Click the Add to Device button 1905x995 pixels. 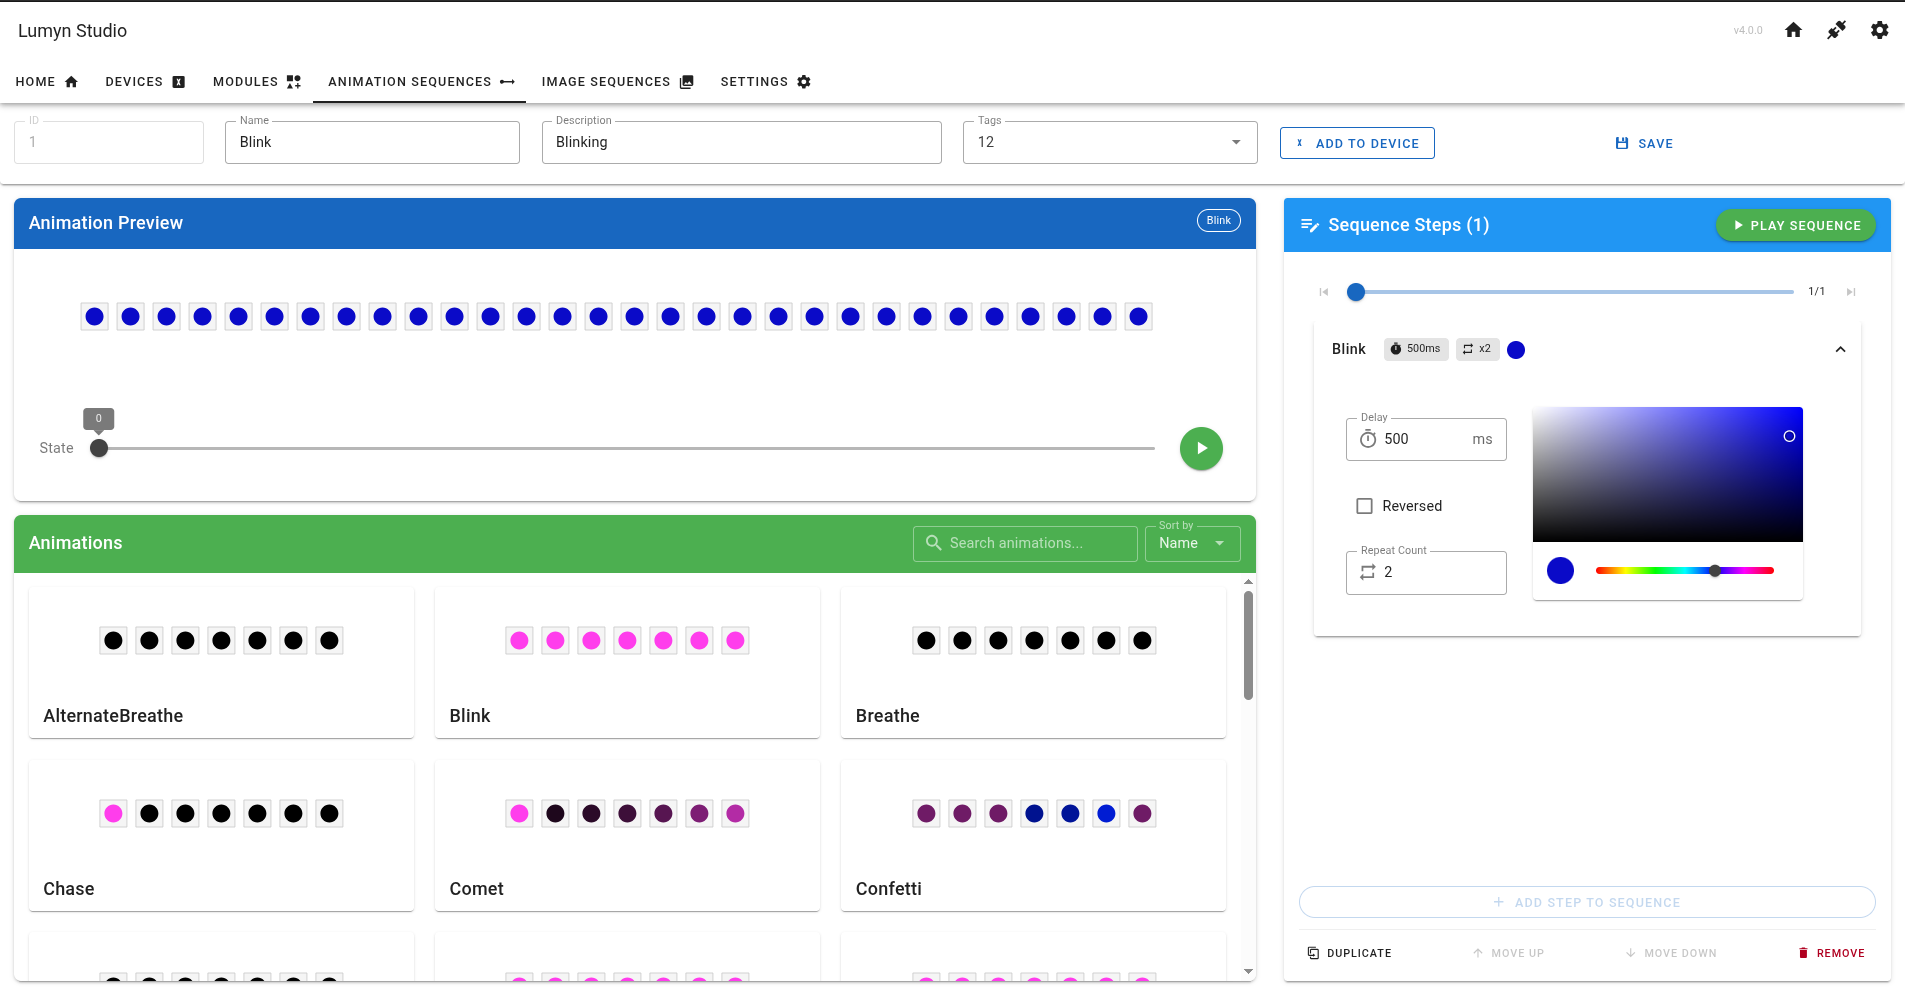point(1357,143)
